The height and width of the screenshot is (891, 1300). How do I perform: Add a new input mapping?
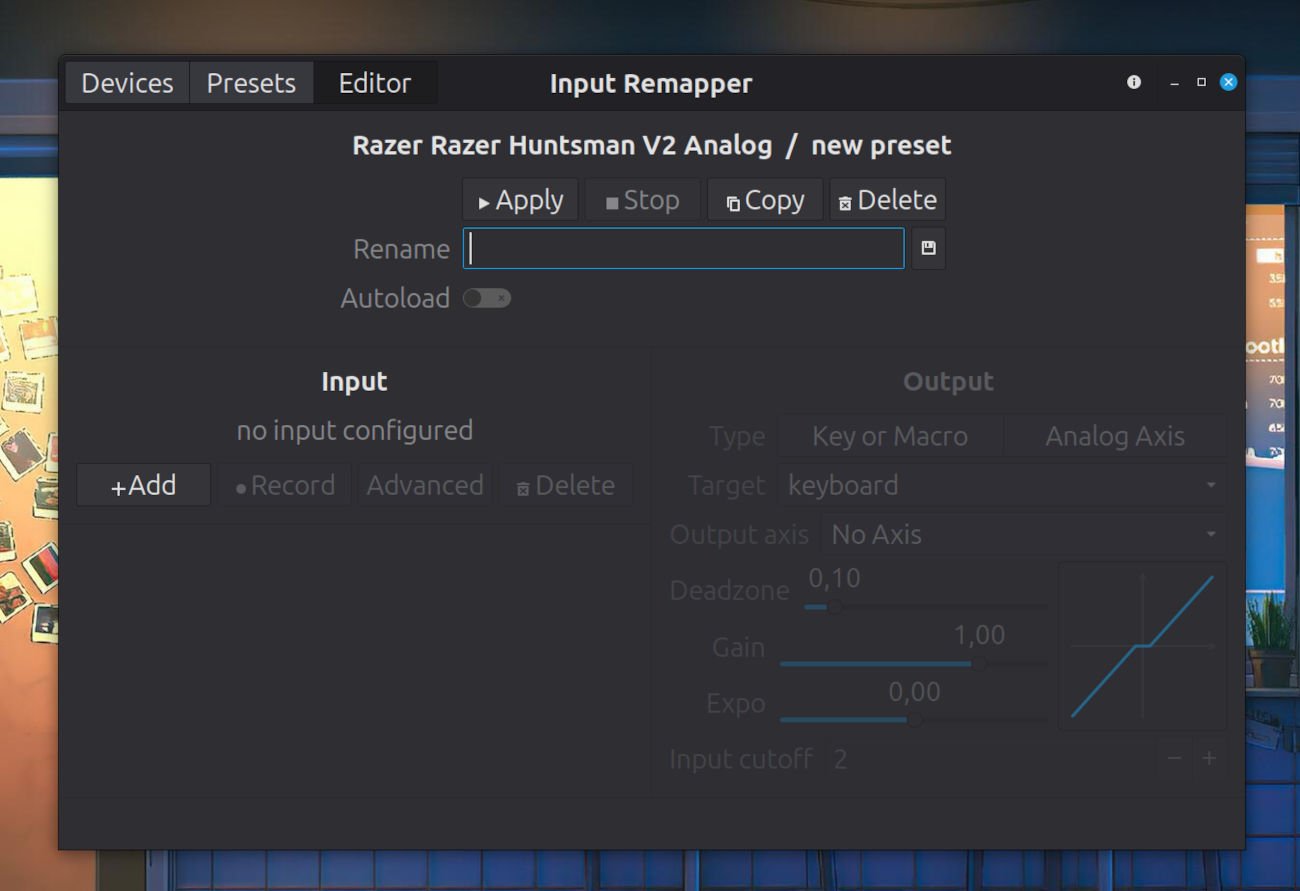coord(143,484)
